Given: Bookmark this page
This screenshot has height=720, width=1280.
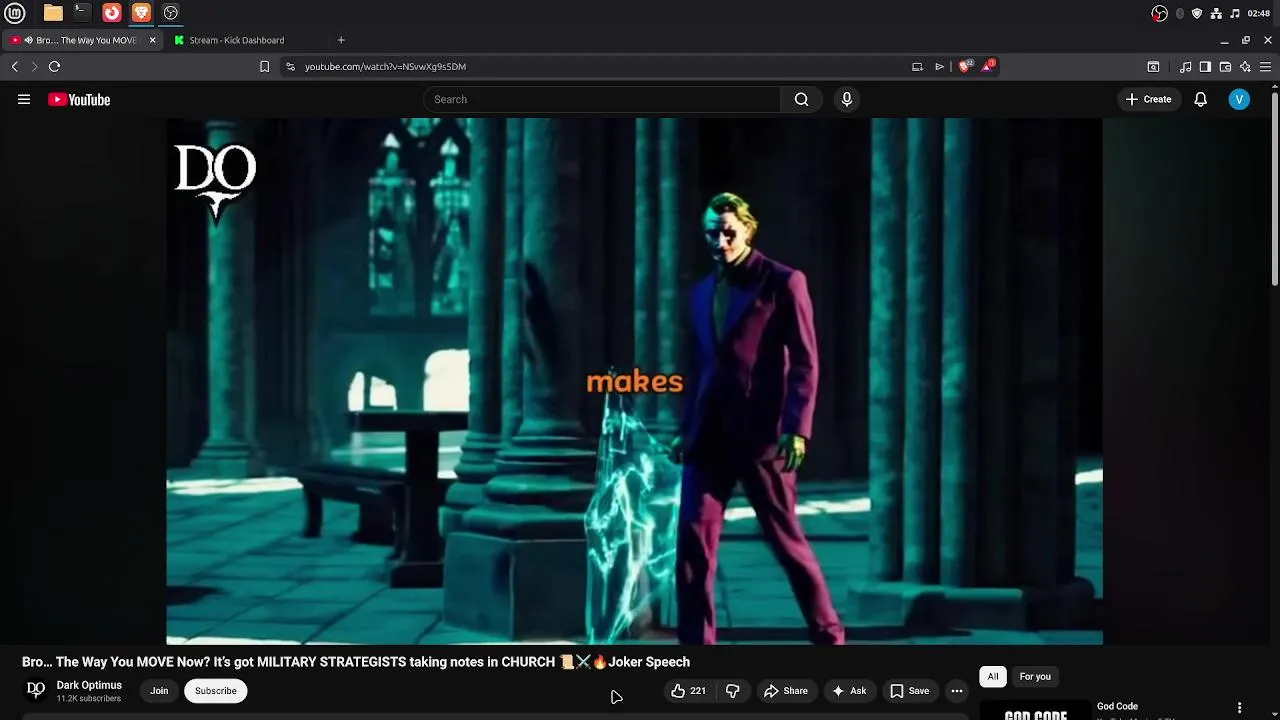Looking at the screenshot, I should click(264, 66).
